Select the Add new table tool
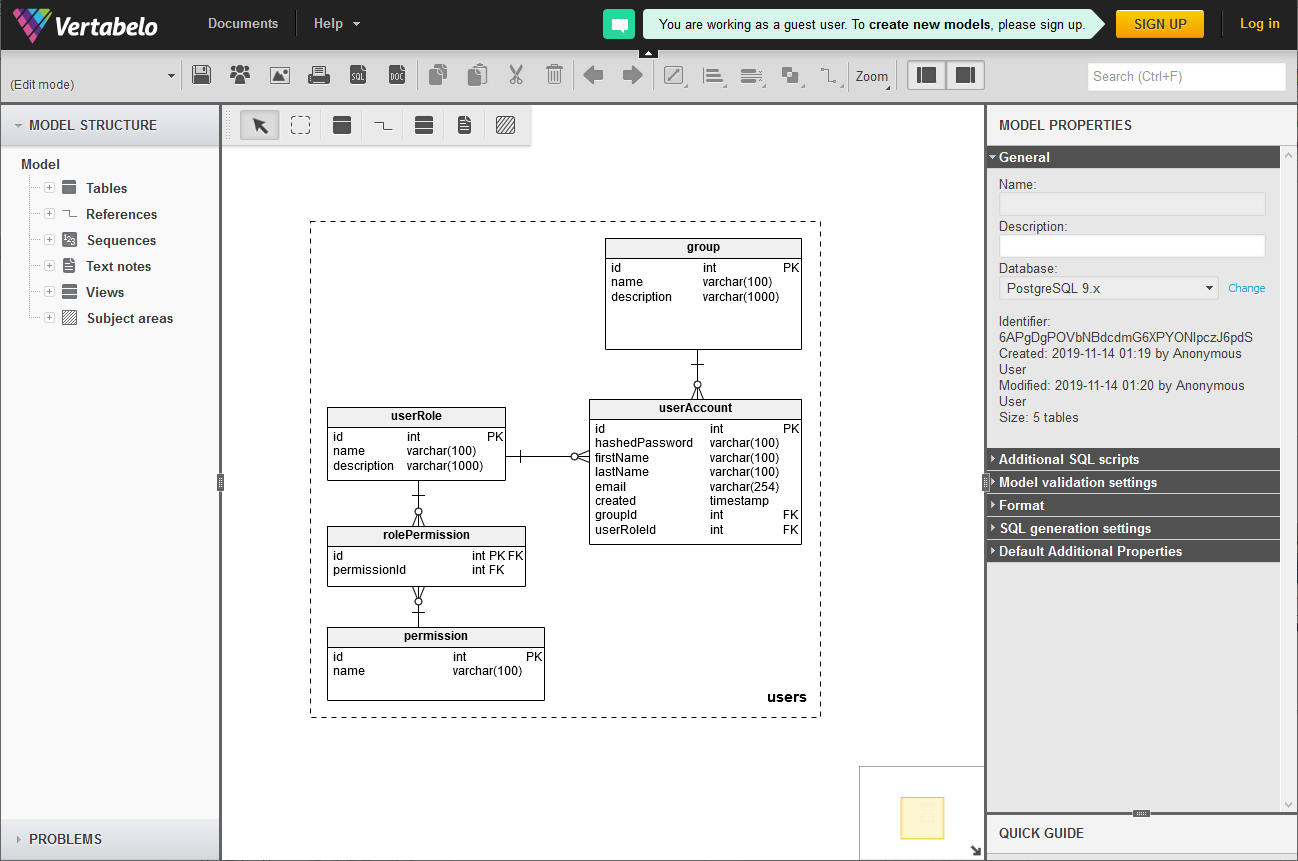Viewport: 1298px width, 861px height. coord(342,125)
